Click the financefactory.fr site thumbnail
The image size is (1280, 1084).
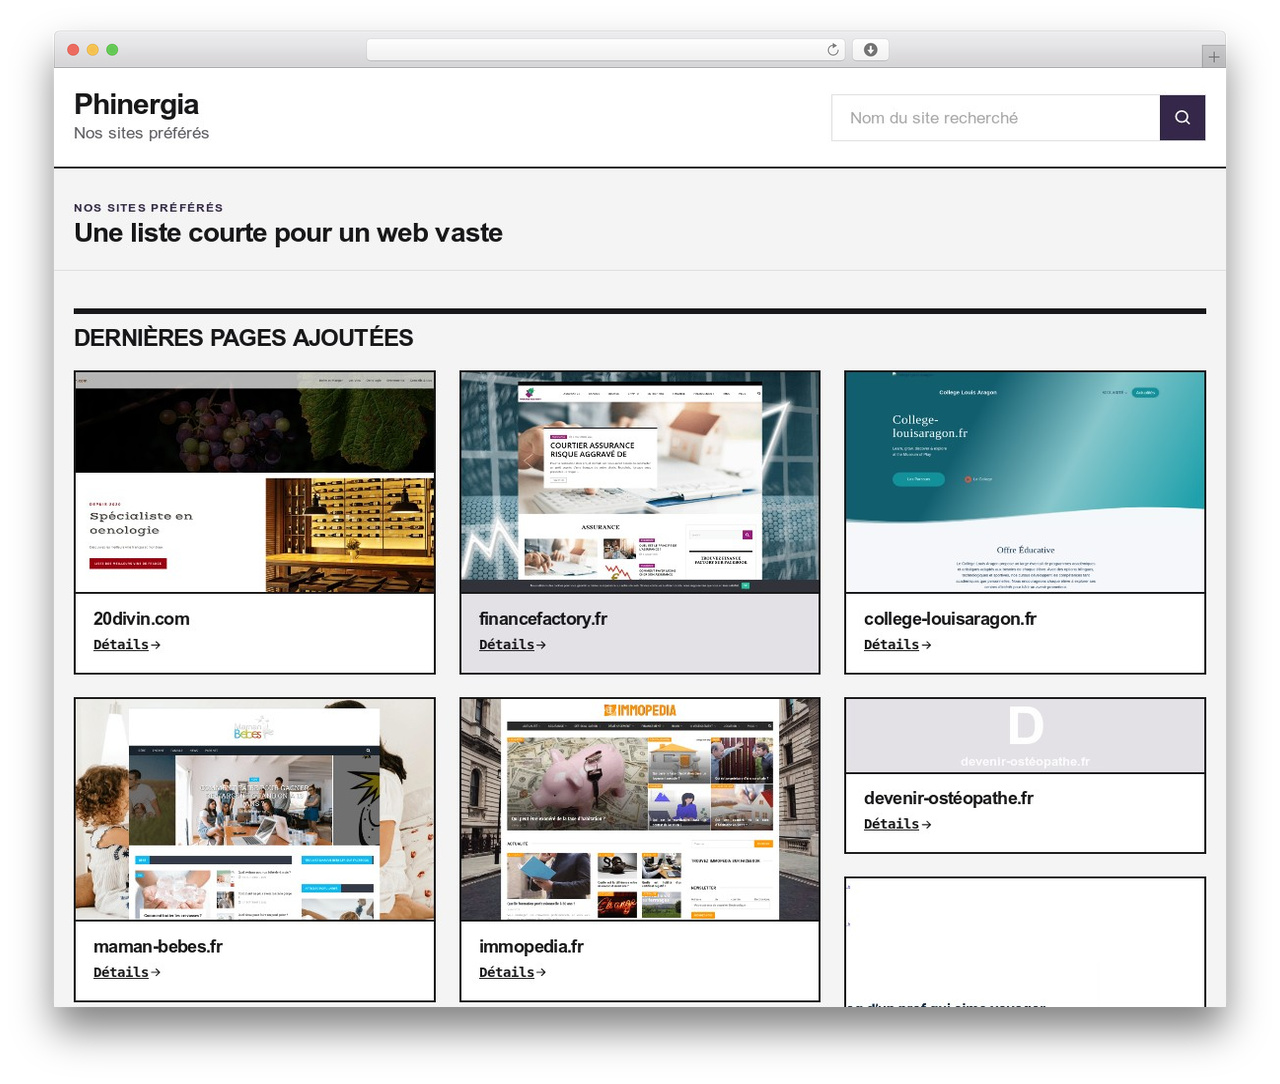(x=640, y=482)
